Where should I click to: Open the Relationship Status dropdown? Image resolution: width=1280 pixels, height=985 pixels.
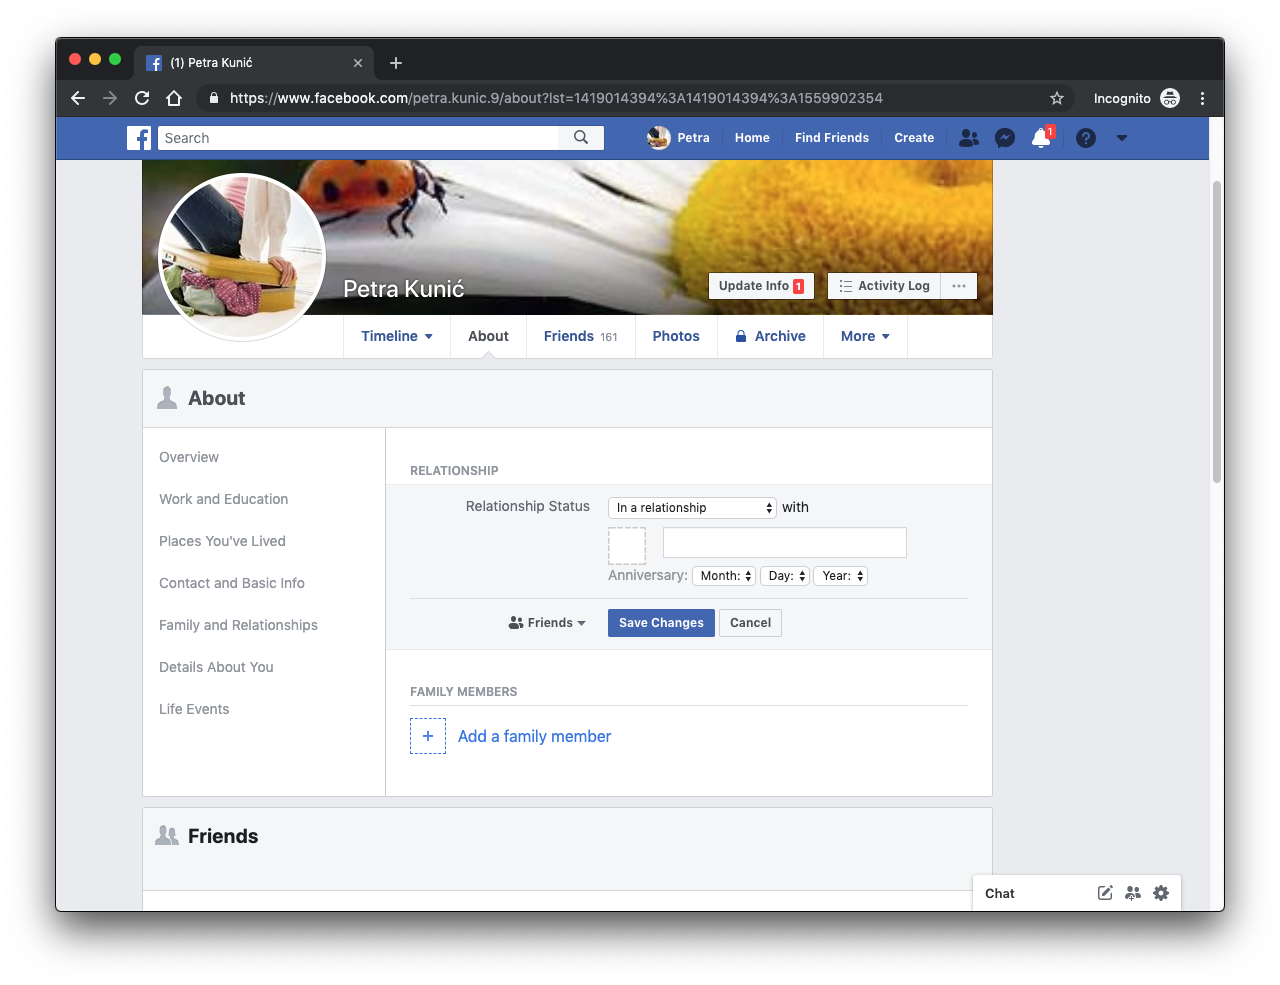[692, 508]
